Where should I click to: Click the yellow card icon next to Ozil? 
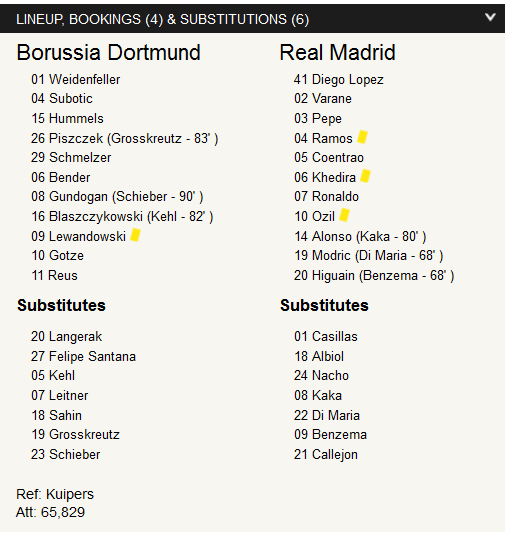(x=344, y=215)
